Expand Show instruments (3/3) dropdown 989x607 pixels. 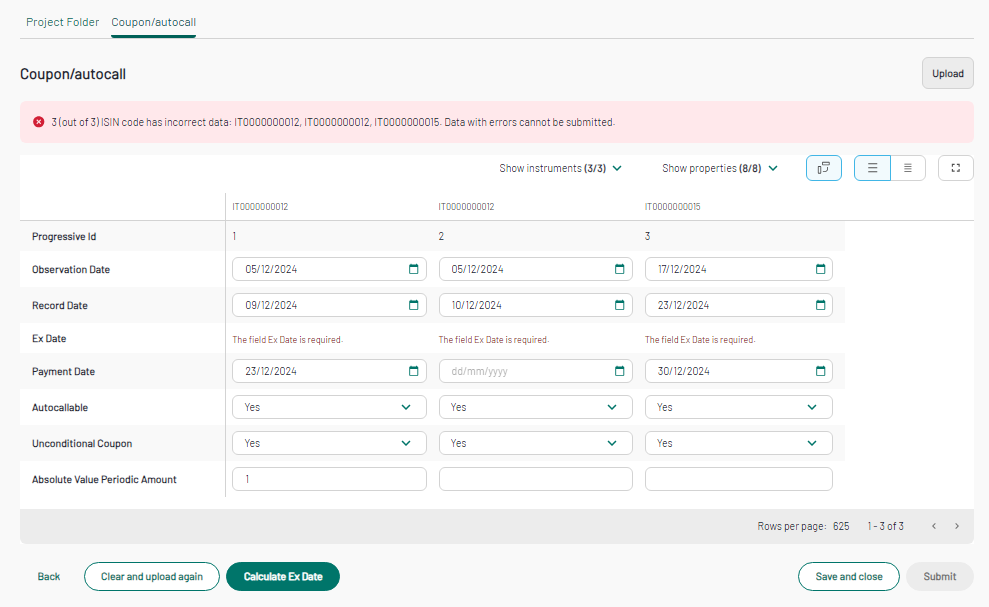560,168
